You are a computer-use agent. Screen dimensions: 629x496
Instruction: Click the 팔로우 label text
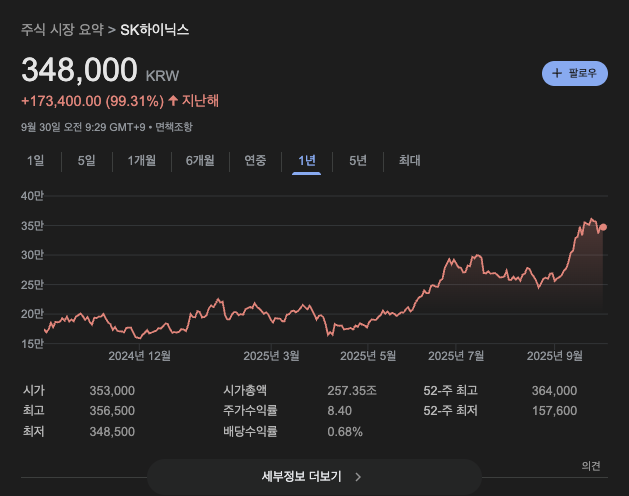[582, 73]
